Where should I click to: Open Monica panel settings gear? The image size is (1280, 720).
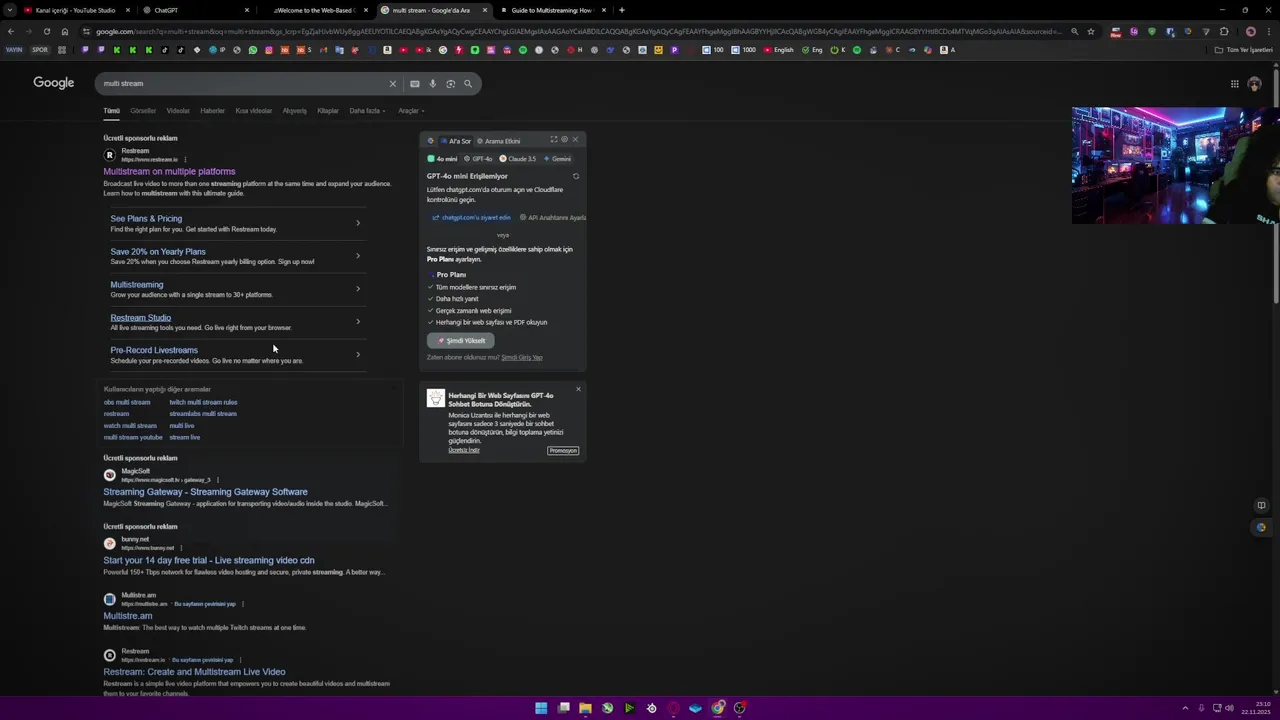tap(564, 140)
